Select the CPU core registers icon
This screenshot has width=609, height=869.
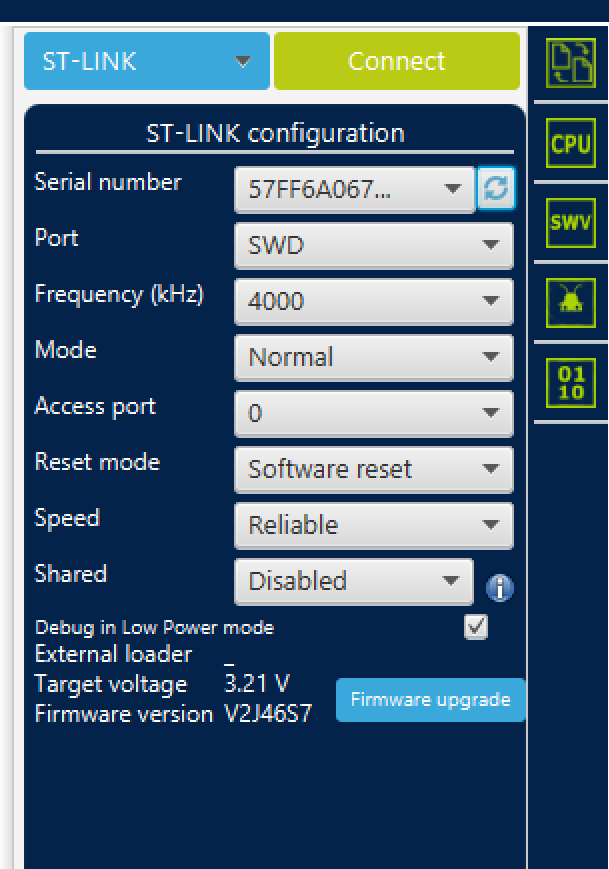tap(570, 143)
